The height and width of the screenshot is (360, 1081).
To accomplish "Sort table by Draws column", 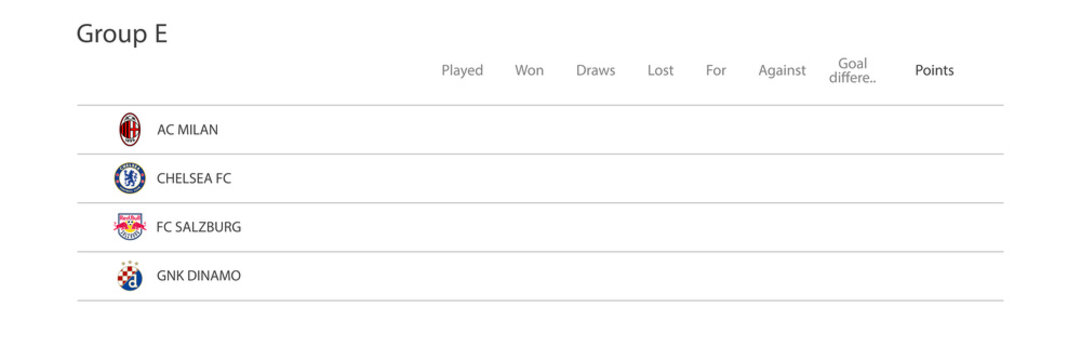I will click(x=596, y=70).
